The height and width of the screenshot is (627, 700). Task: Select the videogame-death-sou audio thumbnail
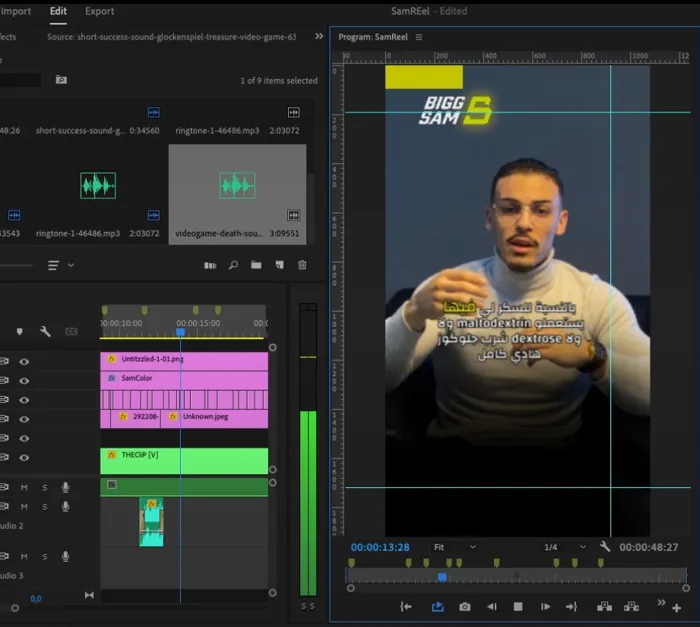point(237,185)
